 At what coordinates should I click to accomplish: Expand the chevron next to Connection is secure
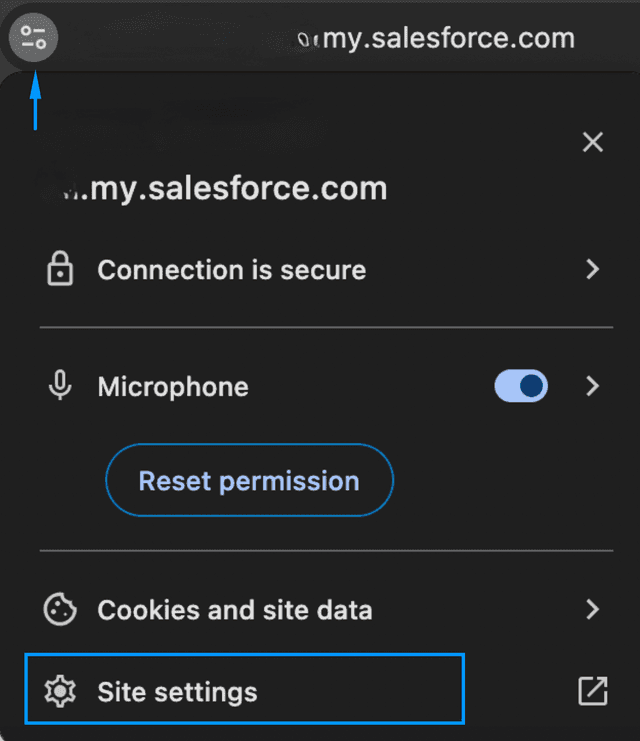(x=593, y=270)
